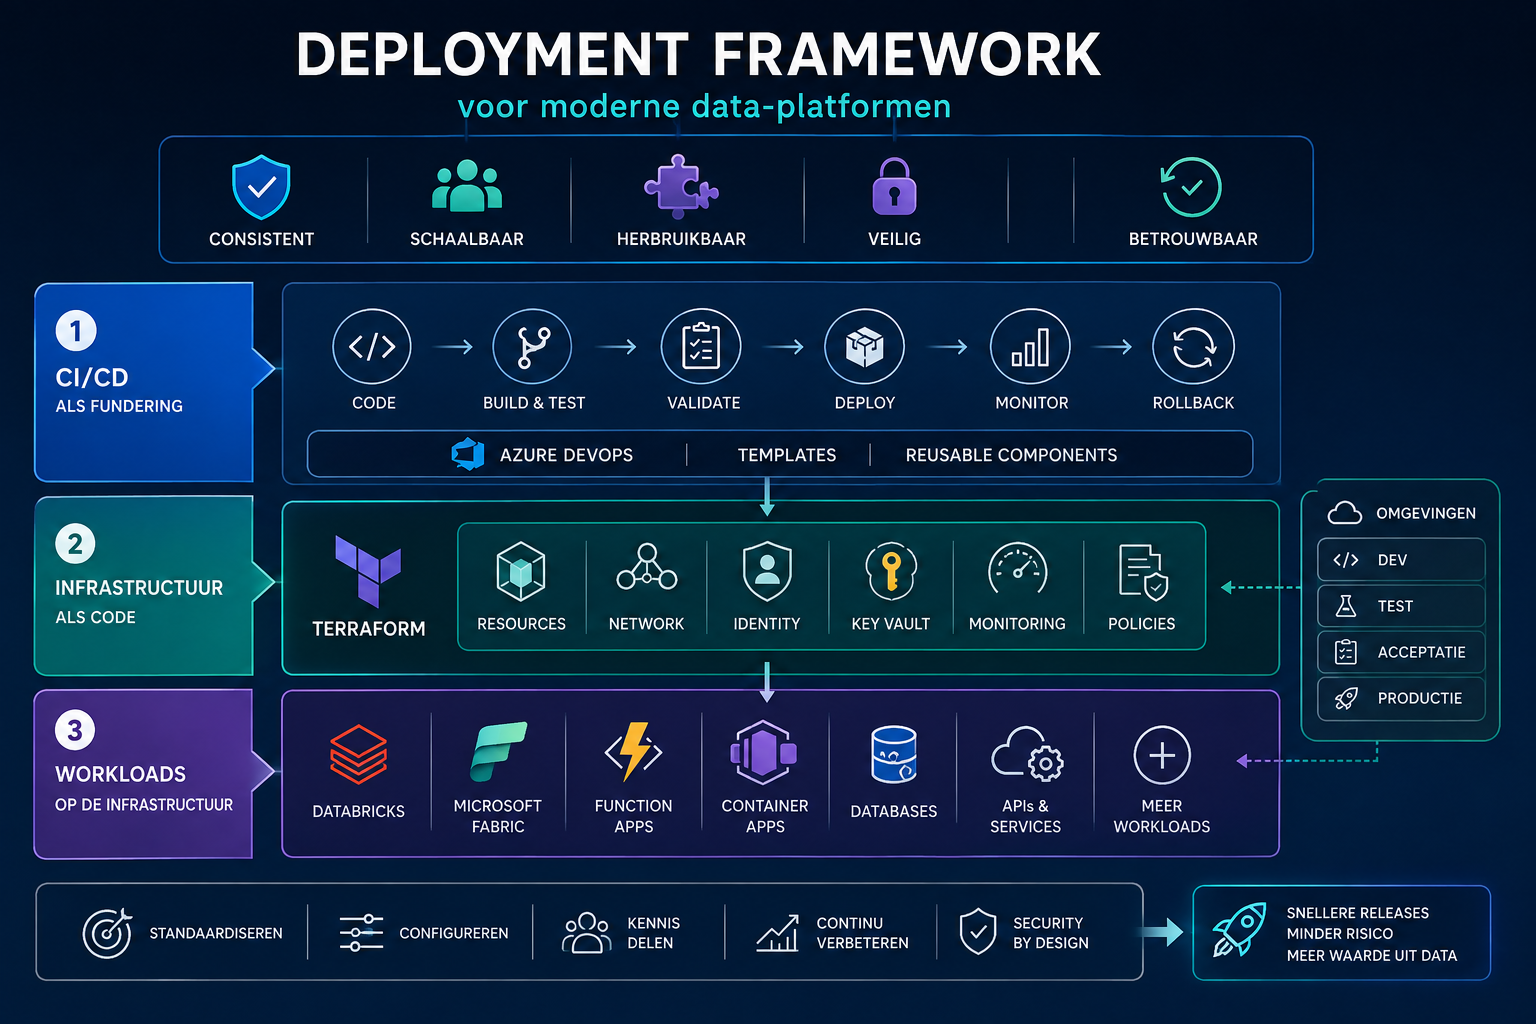This screenshot has height=1024, width=1536.
Task: Select the Policies document shield icon
Action: 1142,572
